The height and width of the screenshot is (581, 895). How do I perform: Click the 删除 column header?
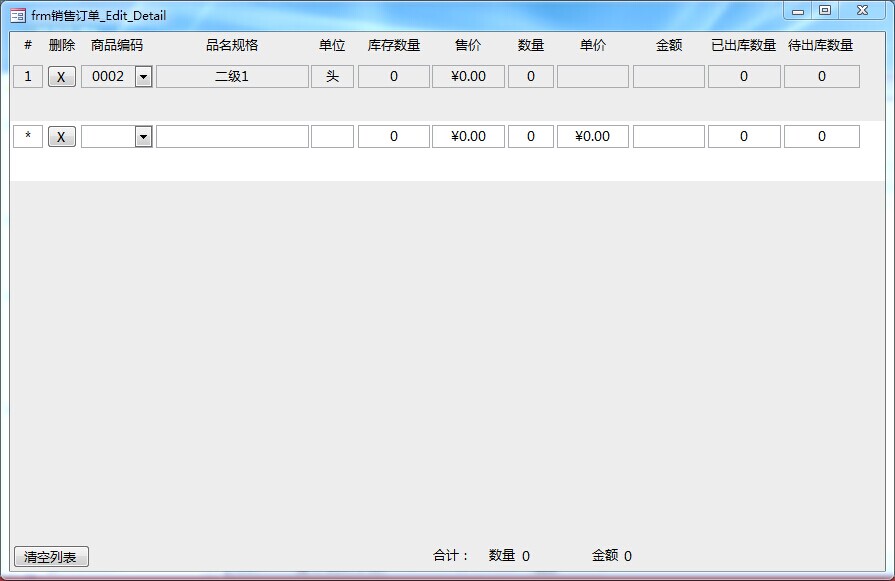click(x=62, y=45)
